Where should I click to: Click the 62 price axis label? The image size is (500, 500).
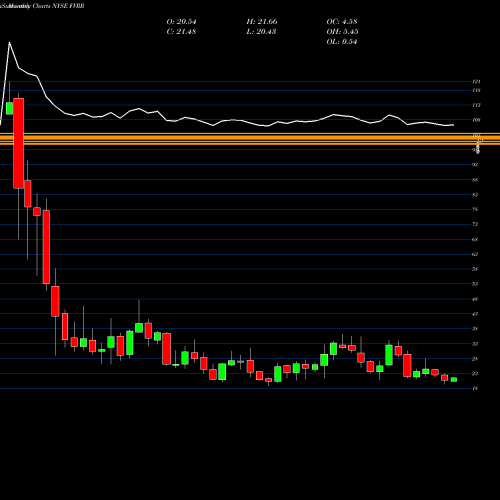tap(476, 254)
